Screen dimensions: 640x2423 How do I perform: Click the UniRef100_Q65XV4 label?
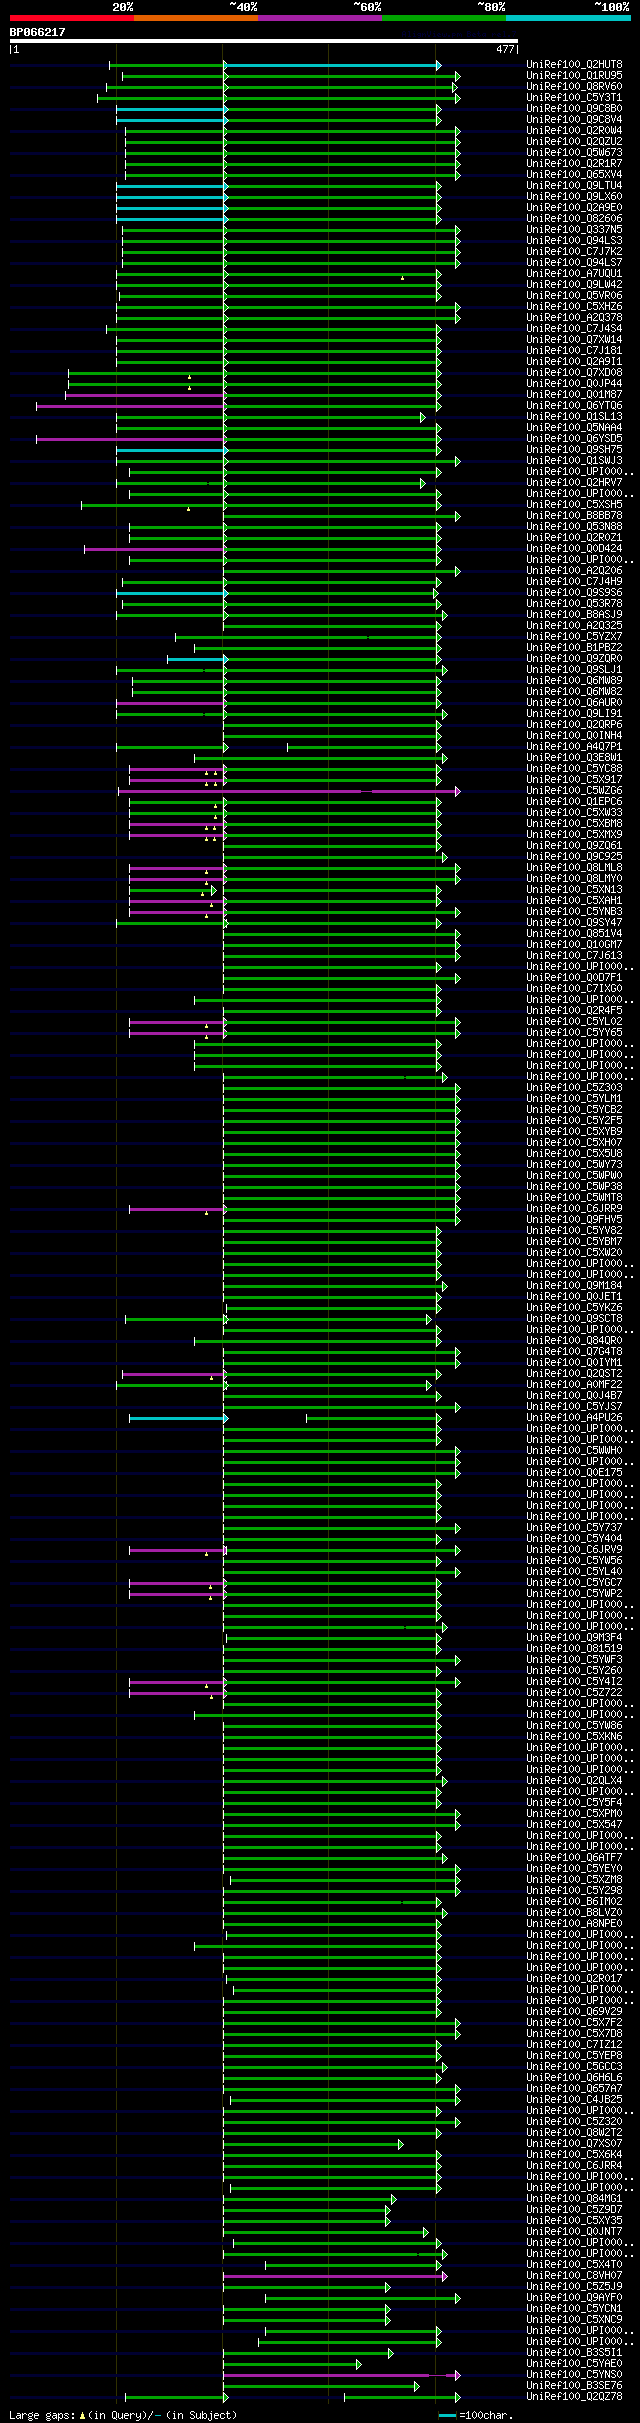574,175
